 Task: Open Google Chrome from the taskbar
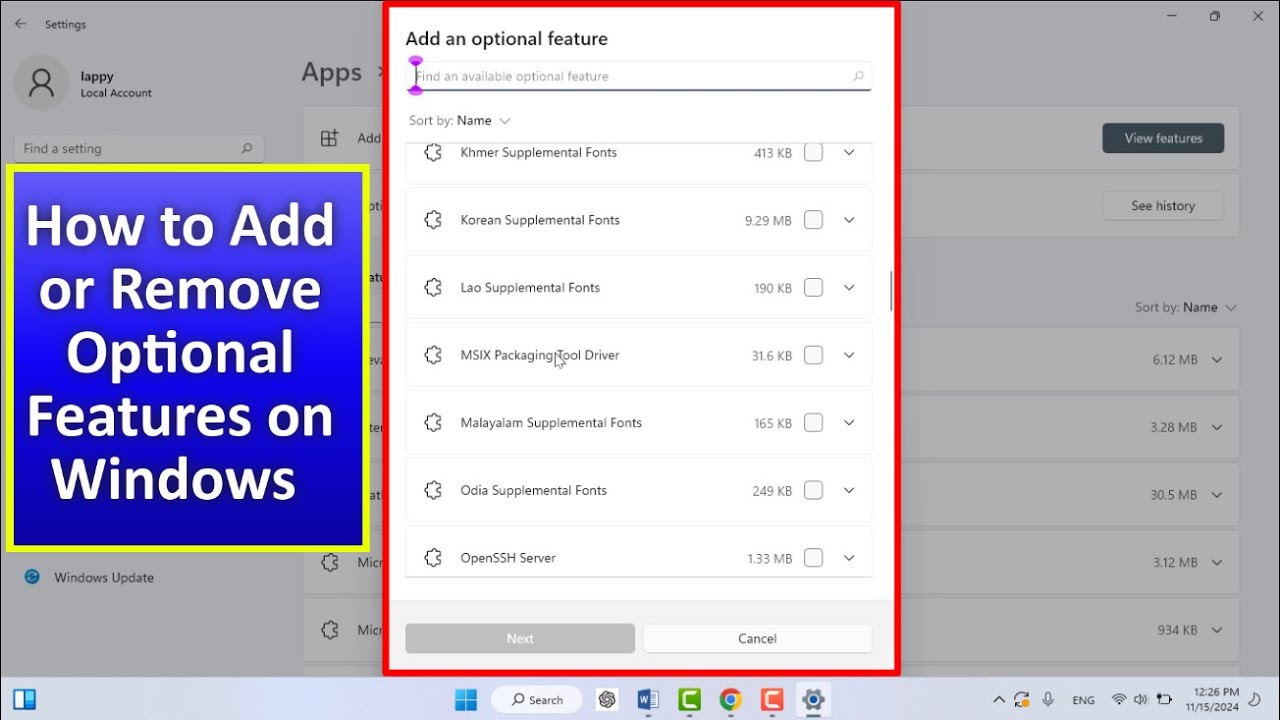click(x=730, y=699)
